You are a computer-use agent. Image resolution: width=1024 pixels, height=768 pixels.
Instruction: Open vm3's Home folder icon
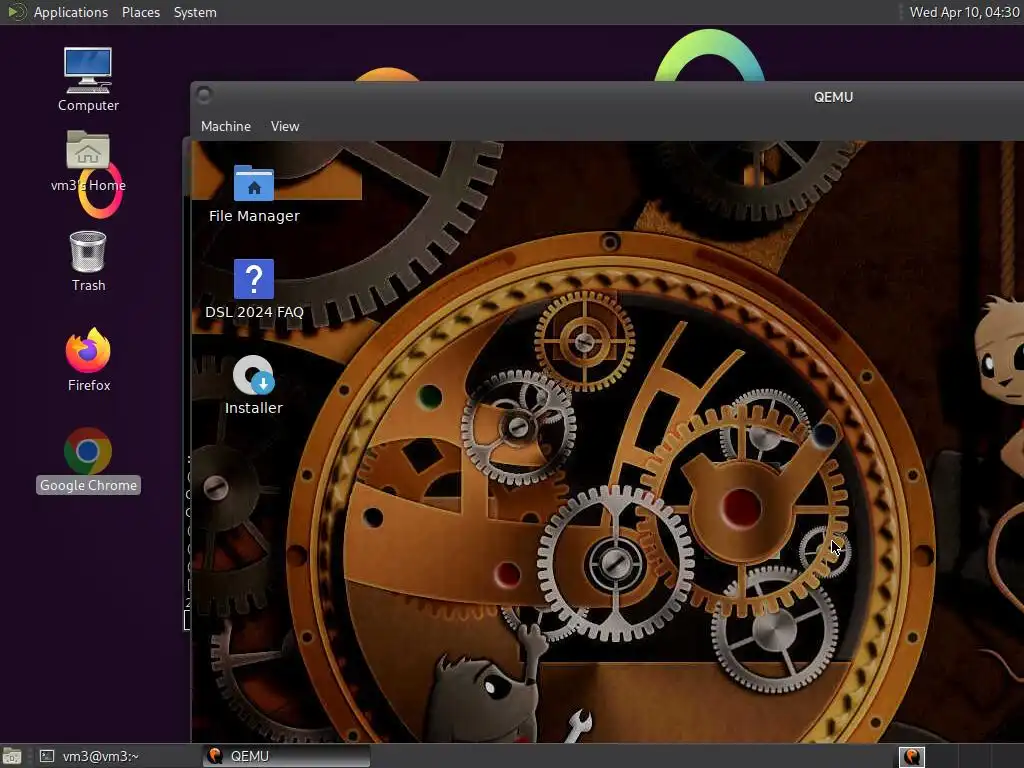coord(88,161)
